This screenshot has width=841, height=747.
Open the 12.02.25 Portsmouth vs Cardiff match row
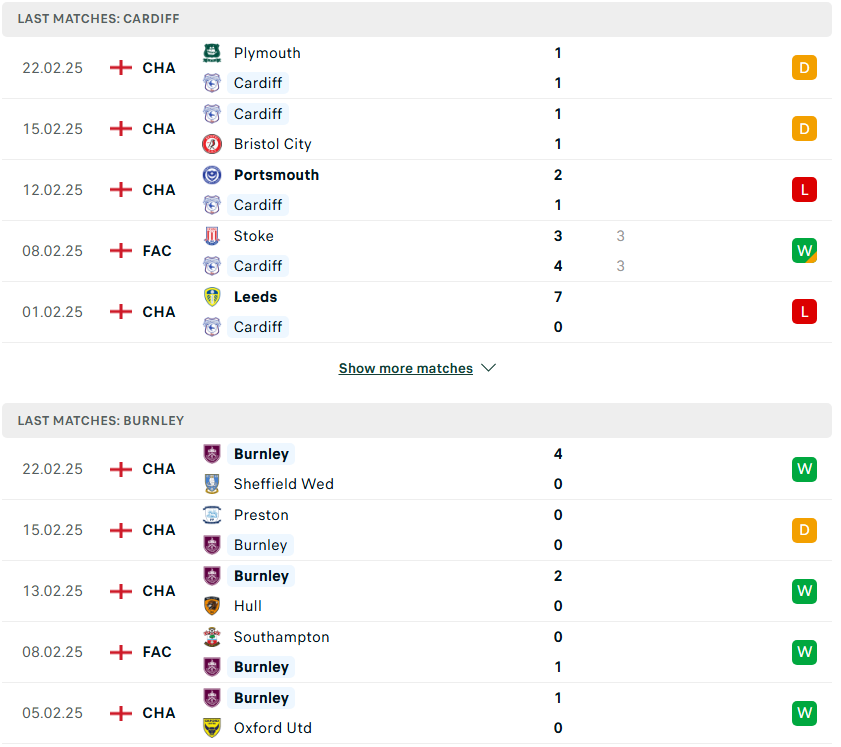click(417, 190)
